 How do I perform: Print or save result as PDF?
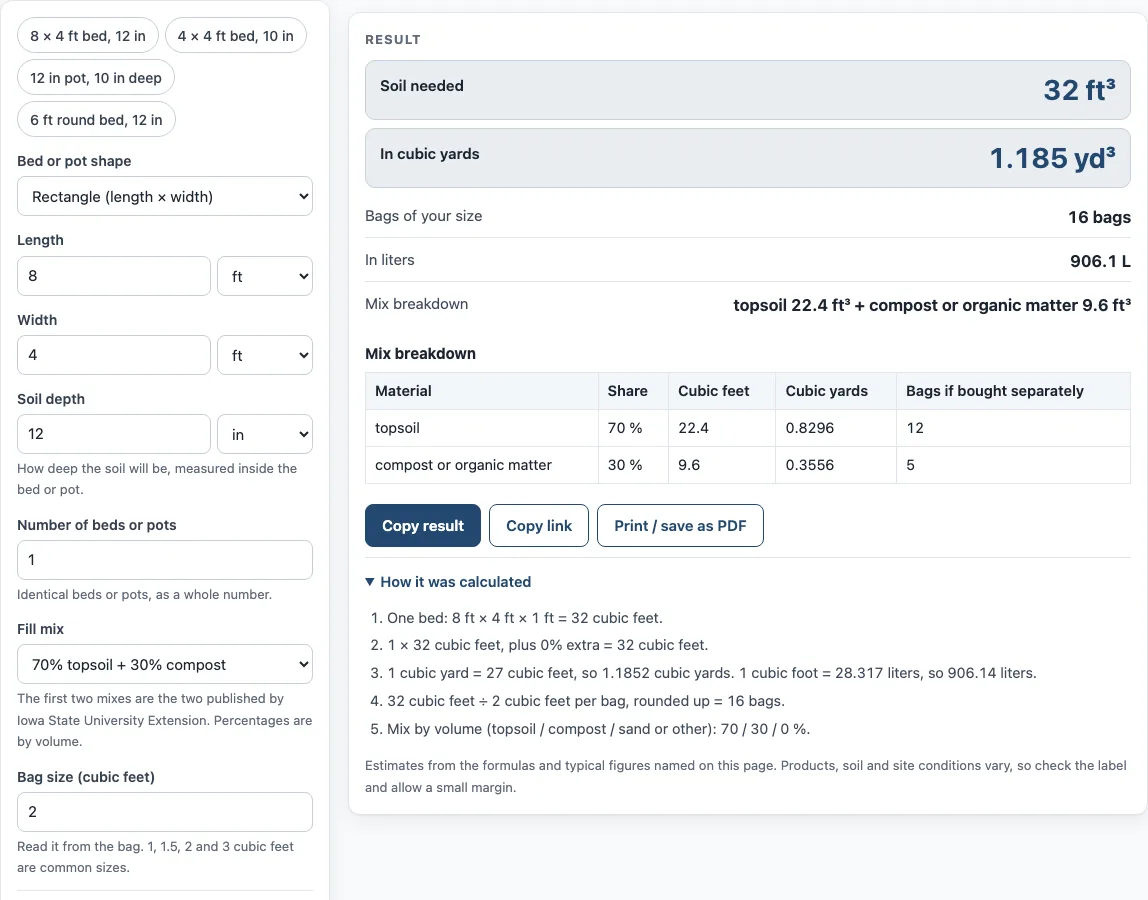pyautogui.click(x=680, y=526)
